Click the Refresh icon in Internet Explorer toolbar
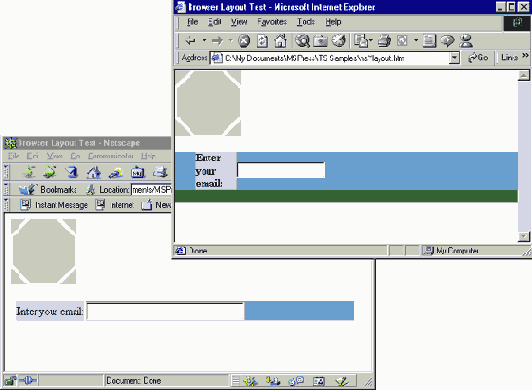 [262, 41]
